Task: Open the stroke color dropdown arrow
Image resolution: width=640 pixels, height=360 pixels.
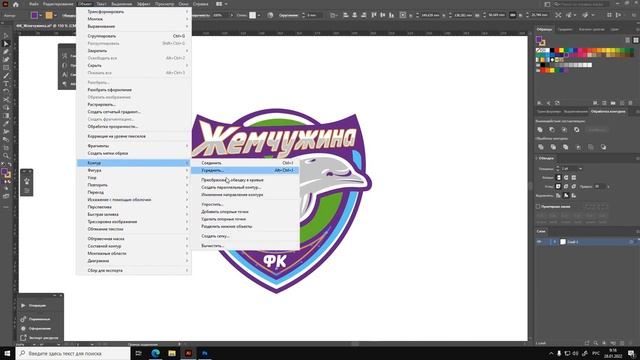Action: [x=55, y=15]
